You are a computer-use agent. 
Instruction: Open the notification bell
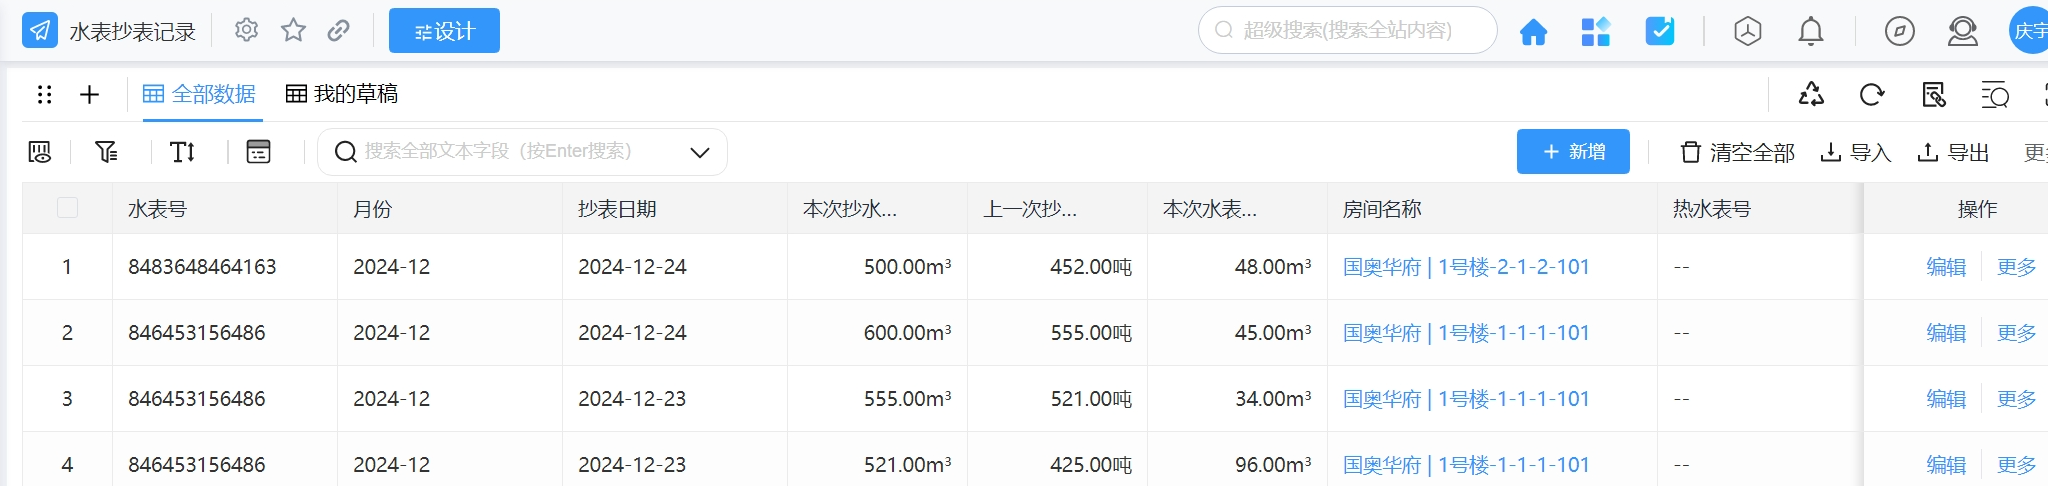(1810, 32)
